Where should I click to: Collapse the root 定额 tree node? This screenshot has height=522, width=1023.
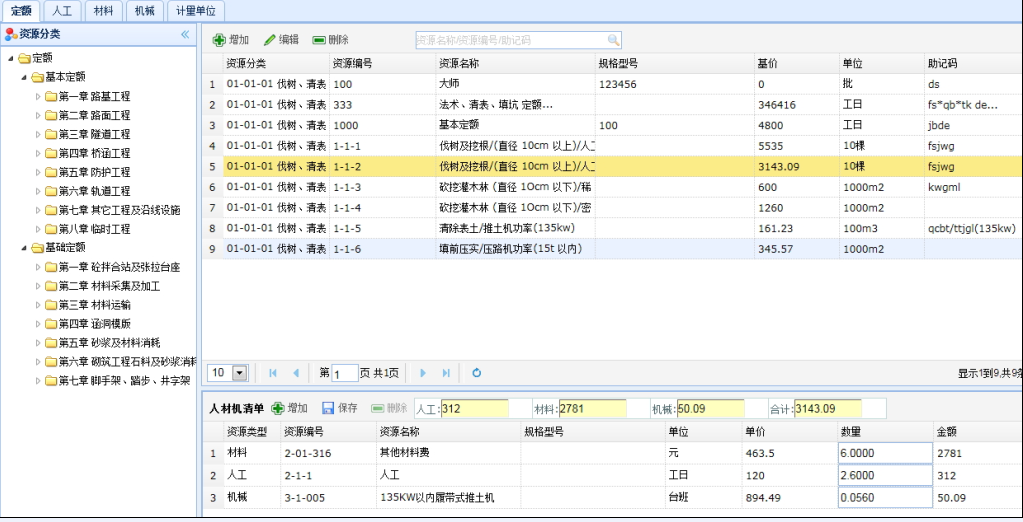[x=11, y=59]
